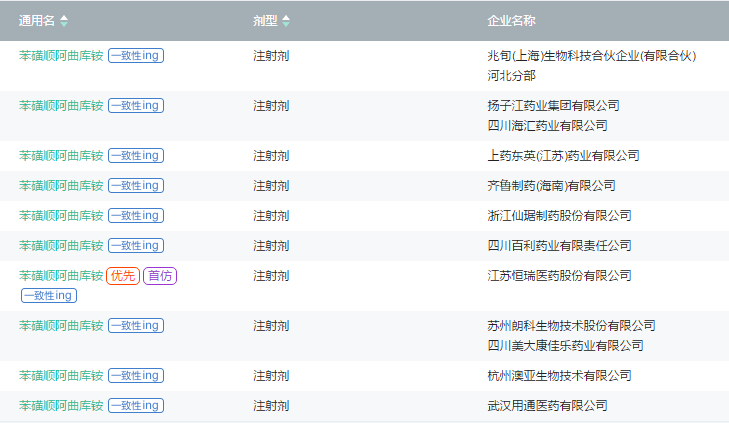Click 注射剂 cell in 四川百利药业 row
The height and width of the screenshot is (423, 729).
pyautogui.click(x=271, y=246)
